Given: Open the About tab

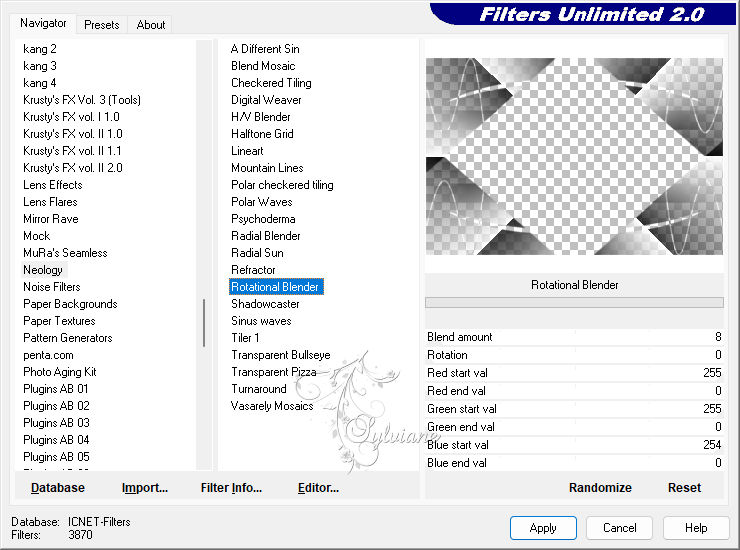Looking at the screenshot, I should click(151, 25).
